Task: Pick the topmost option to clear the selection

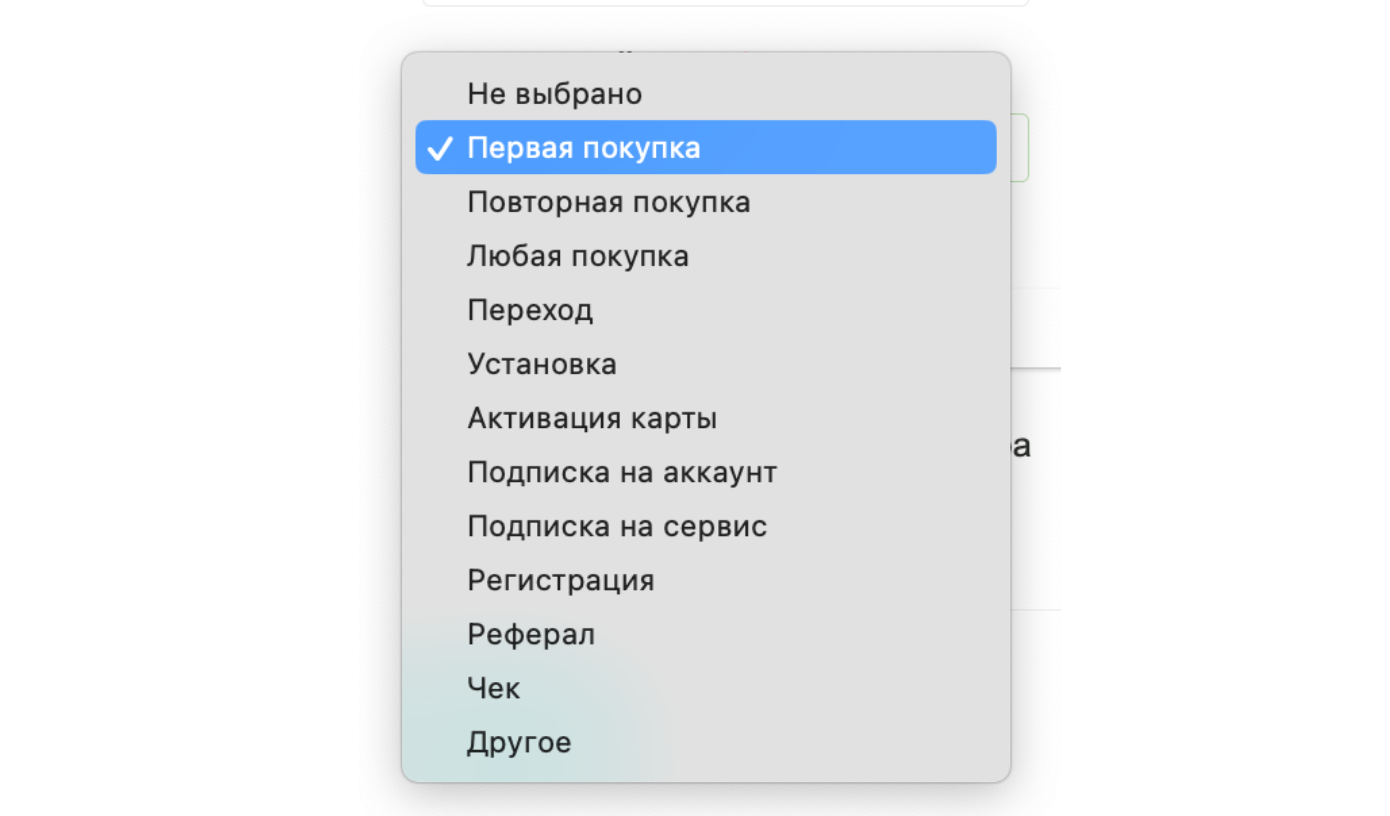Action: [x=554, y=94]
